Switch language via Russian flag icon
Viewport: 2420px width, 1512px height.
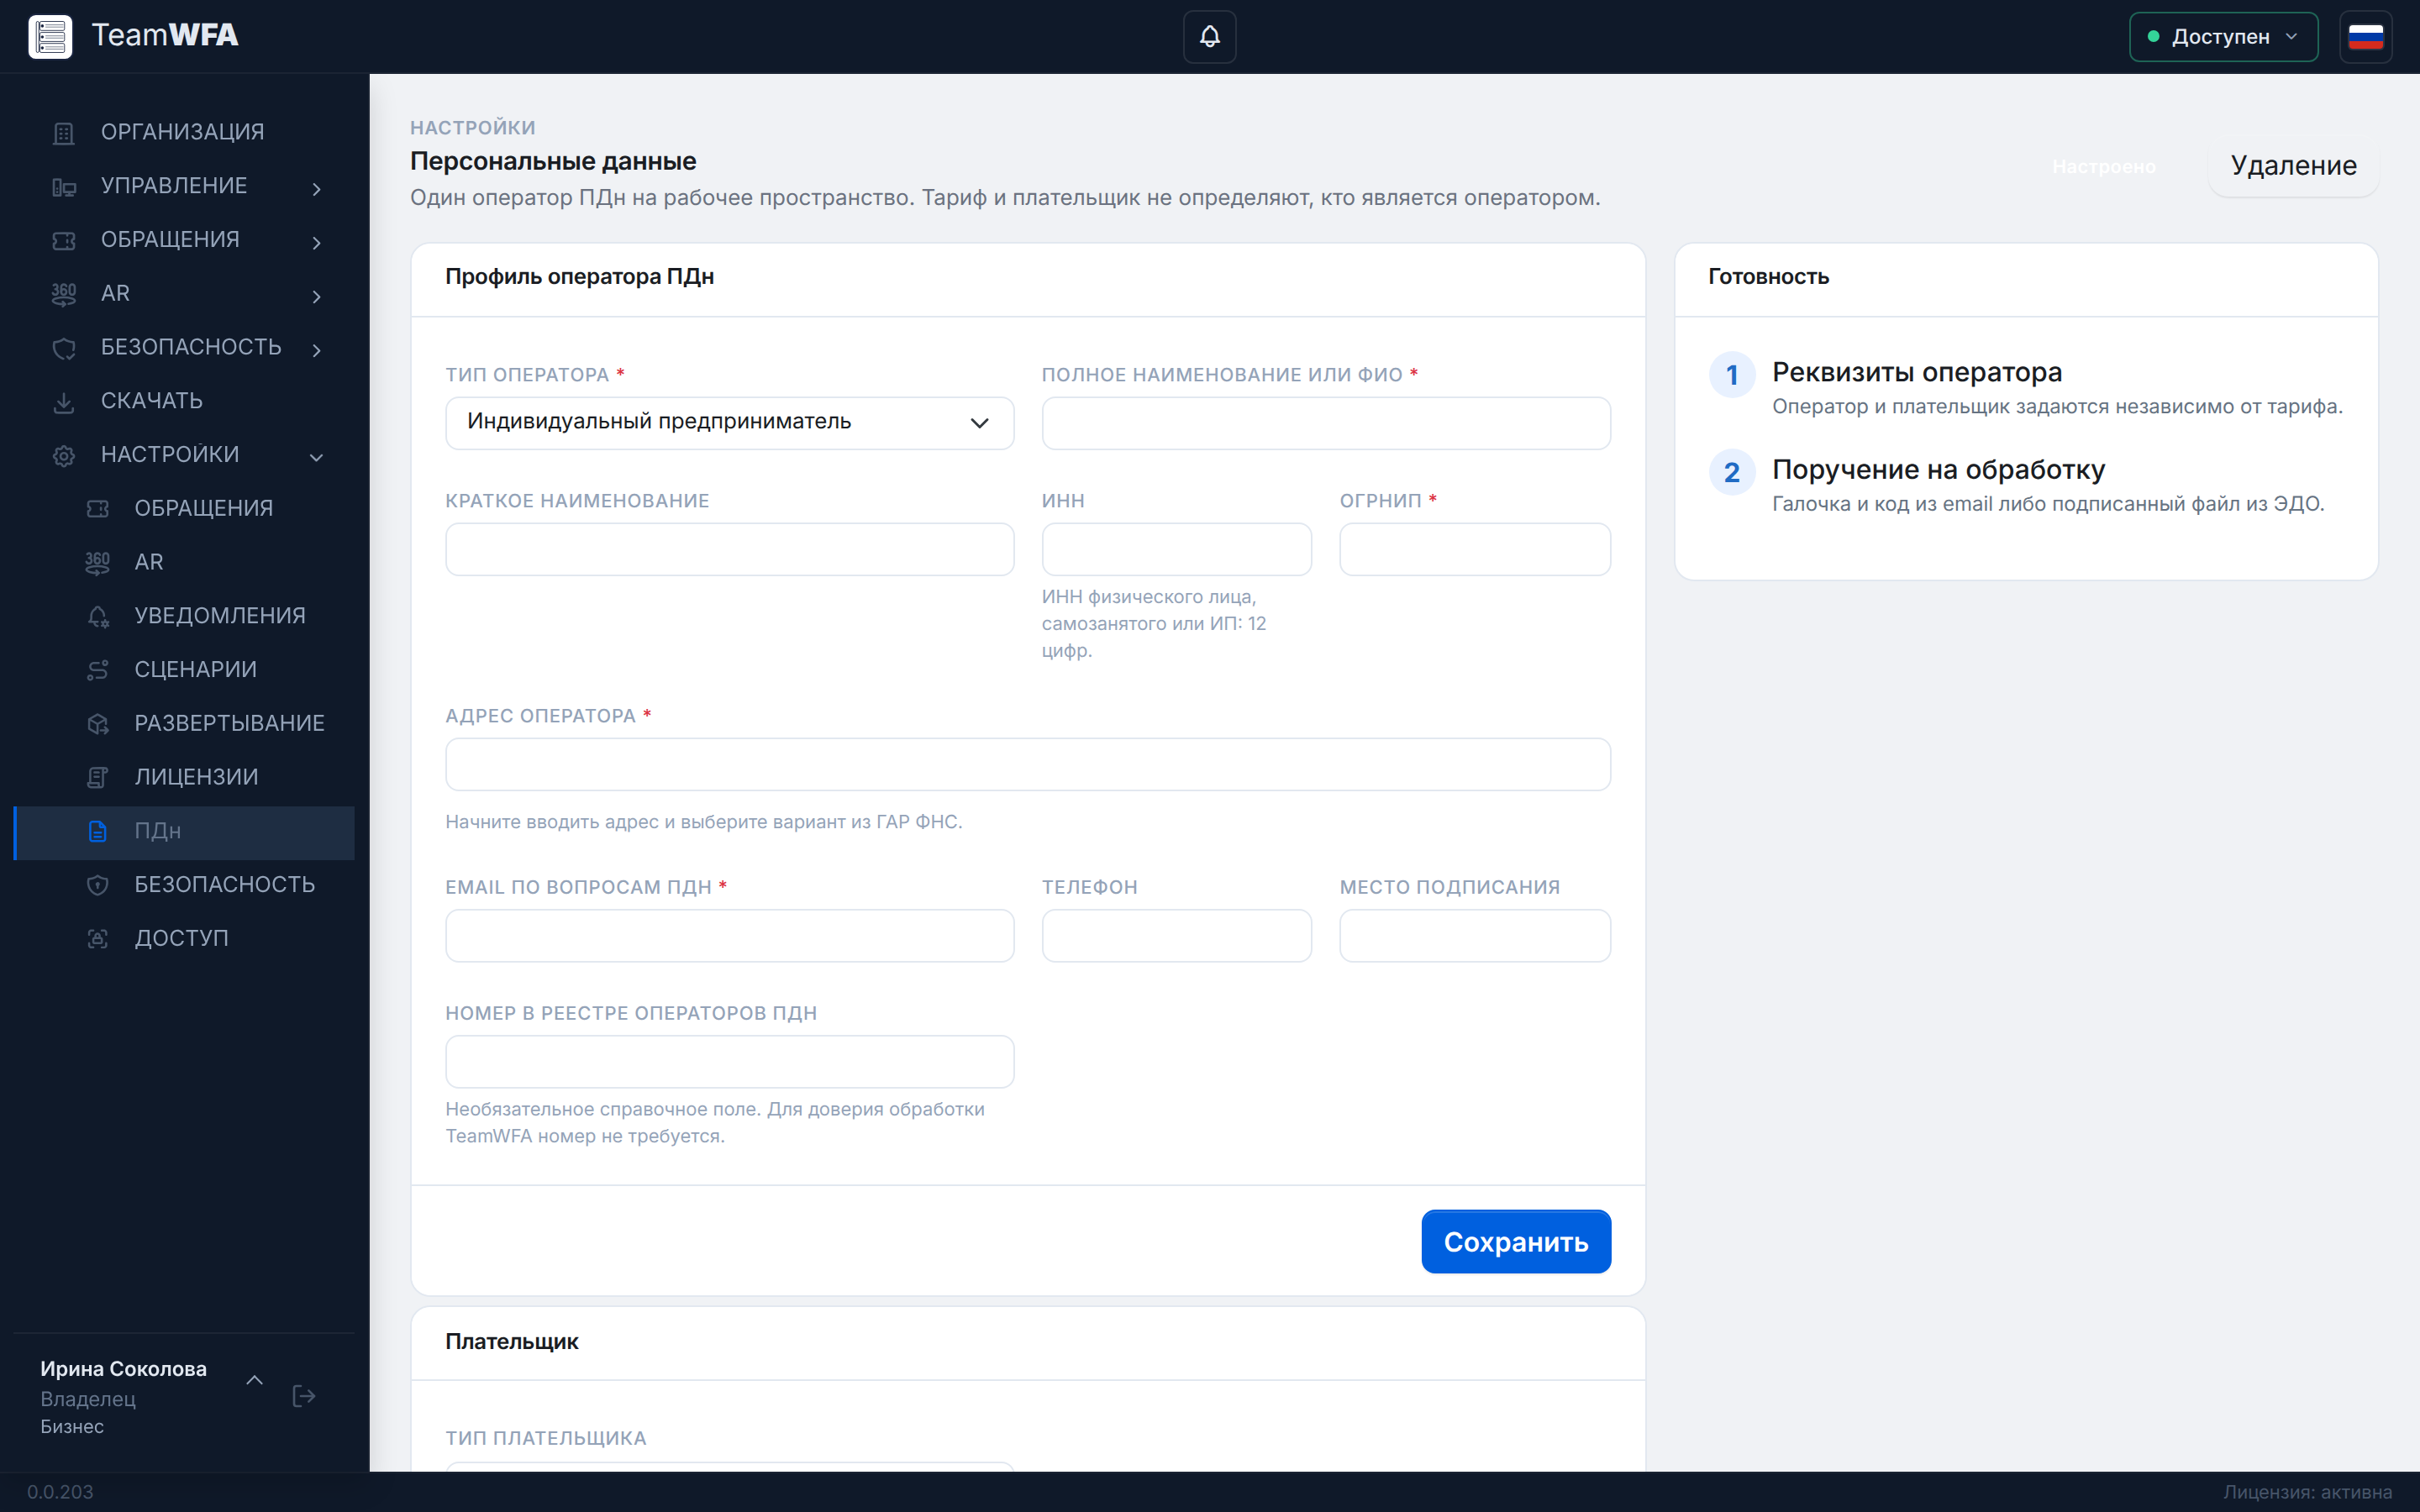(2365, 37)
